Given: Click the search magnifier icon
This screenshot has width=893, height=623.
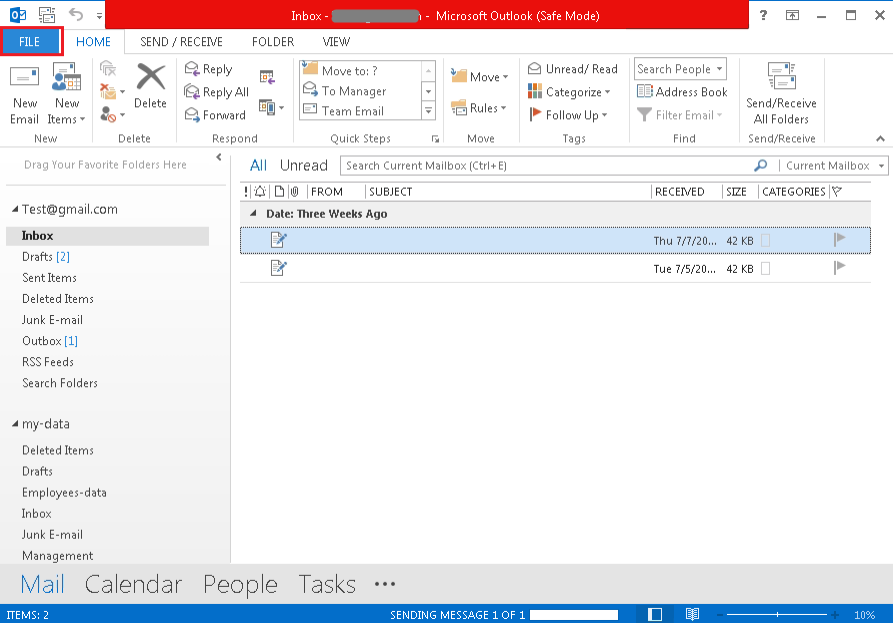Looking at the screenshot, I should tap(760, 166).
